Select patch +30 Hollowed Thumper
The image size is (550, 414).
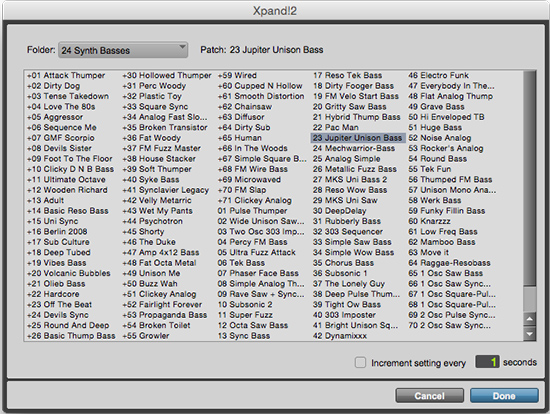tap(167, 75)
